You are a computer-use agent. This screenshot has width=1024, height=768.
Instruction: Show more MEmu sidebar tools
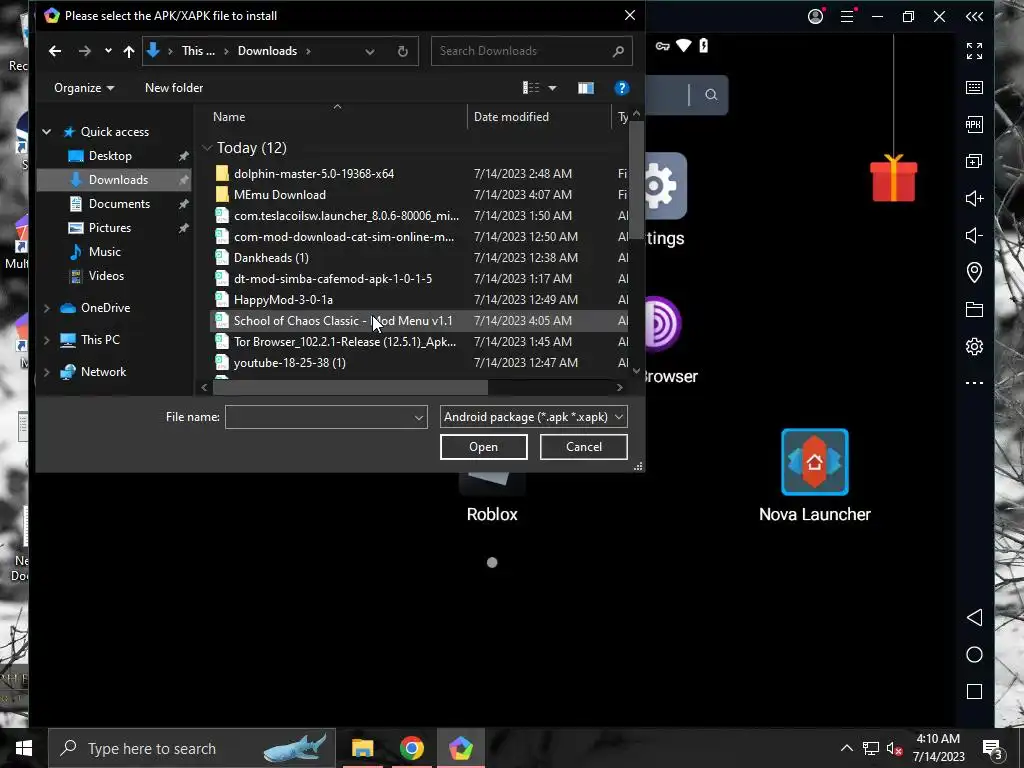click(x=974, y=383)
